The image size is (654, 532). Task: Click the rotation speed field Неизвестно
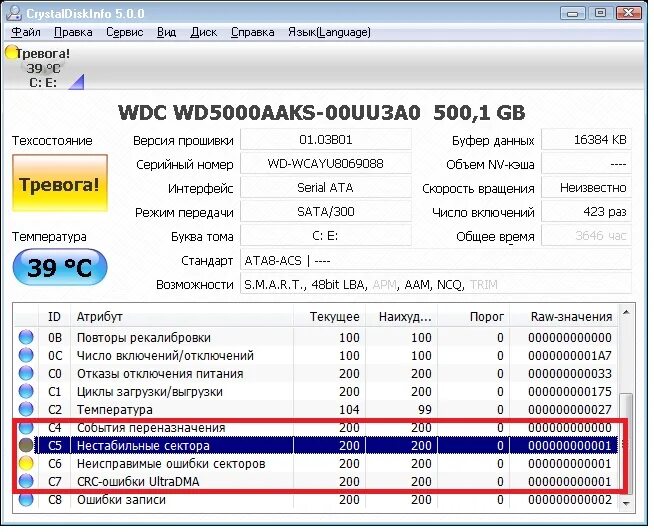(x=586, y=187)
